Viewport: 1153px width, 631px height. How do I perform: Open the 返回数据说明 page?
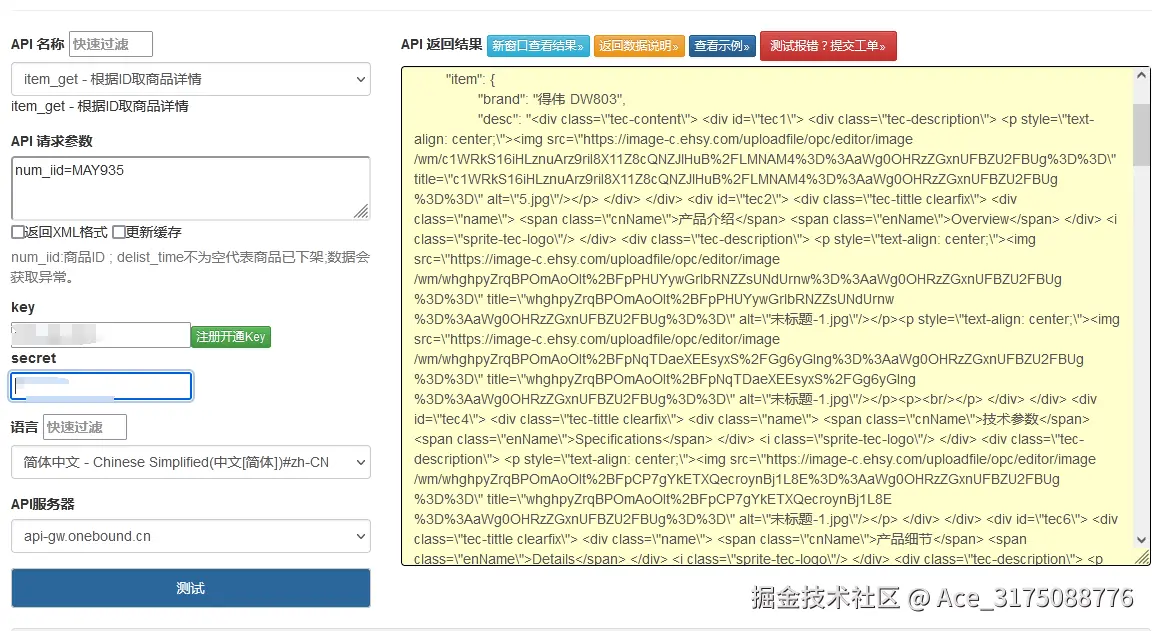pos(638,45)
